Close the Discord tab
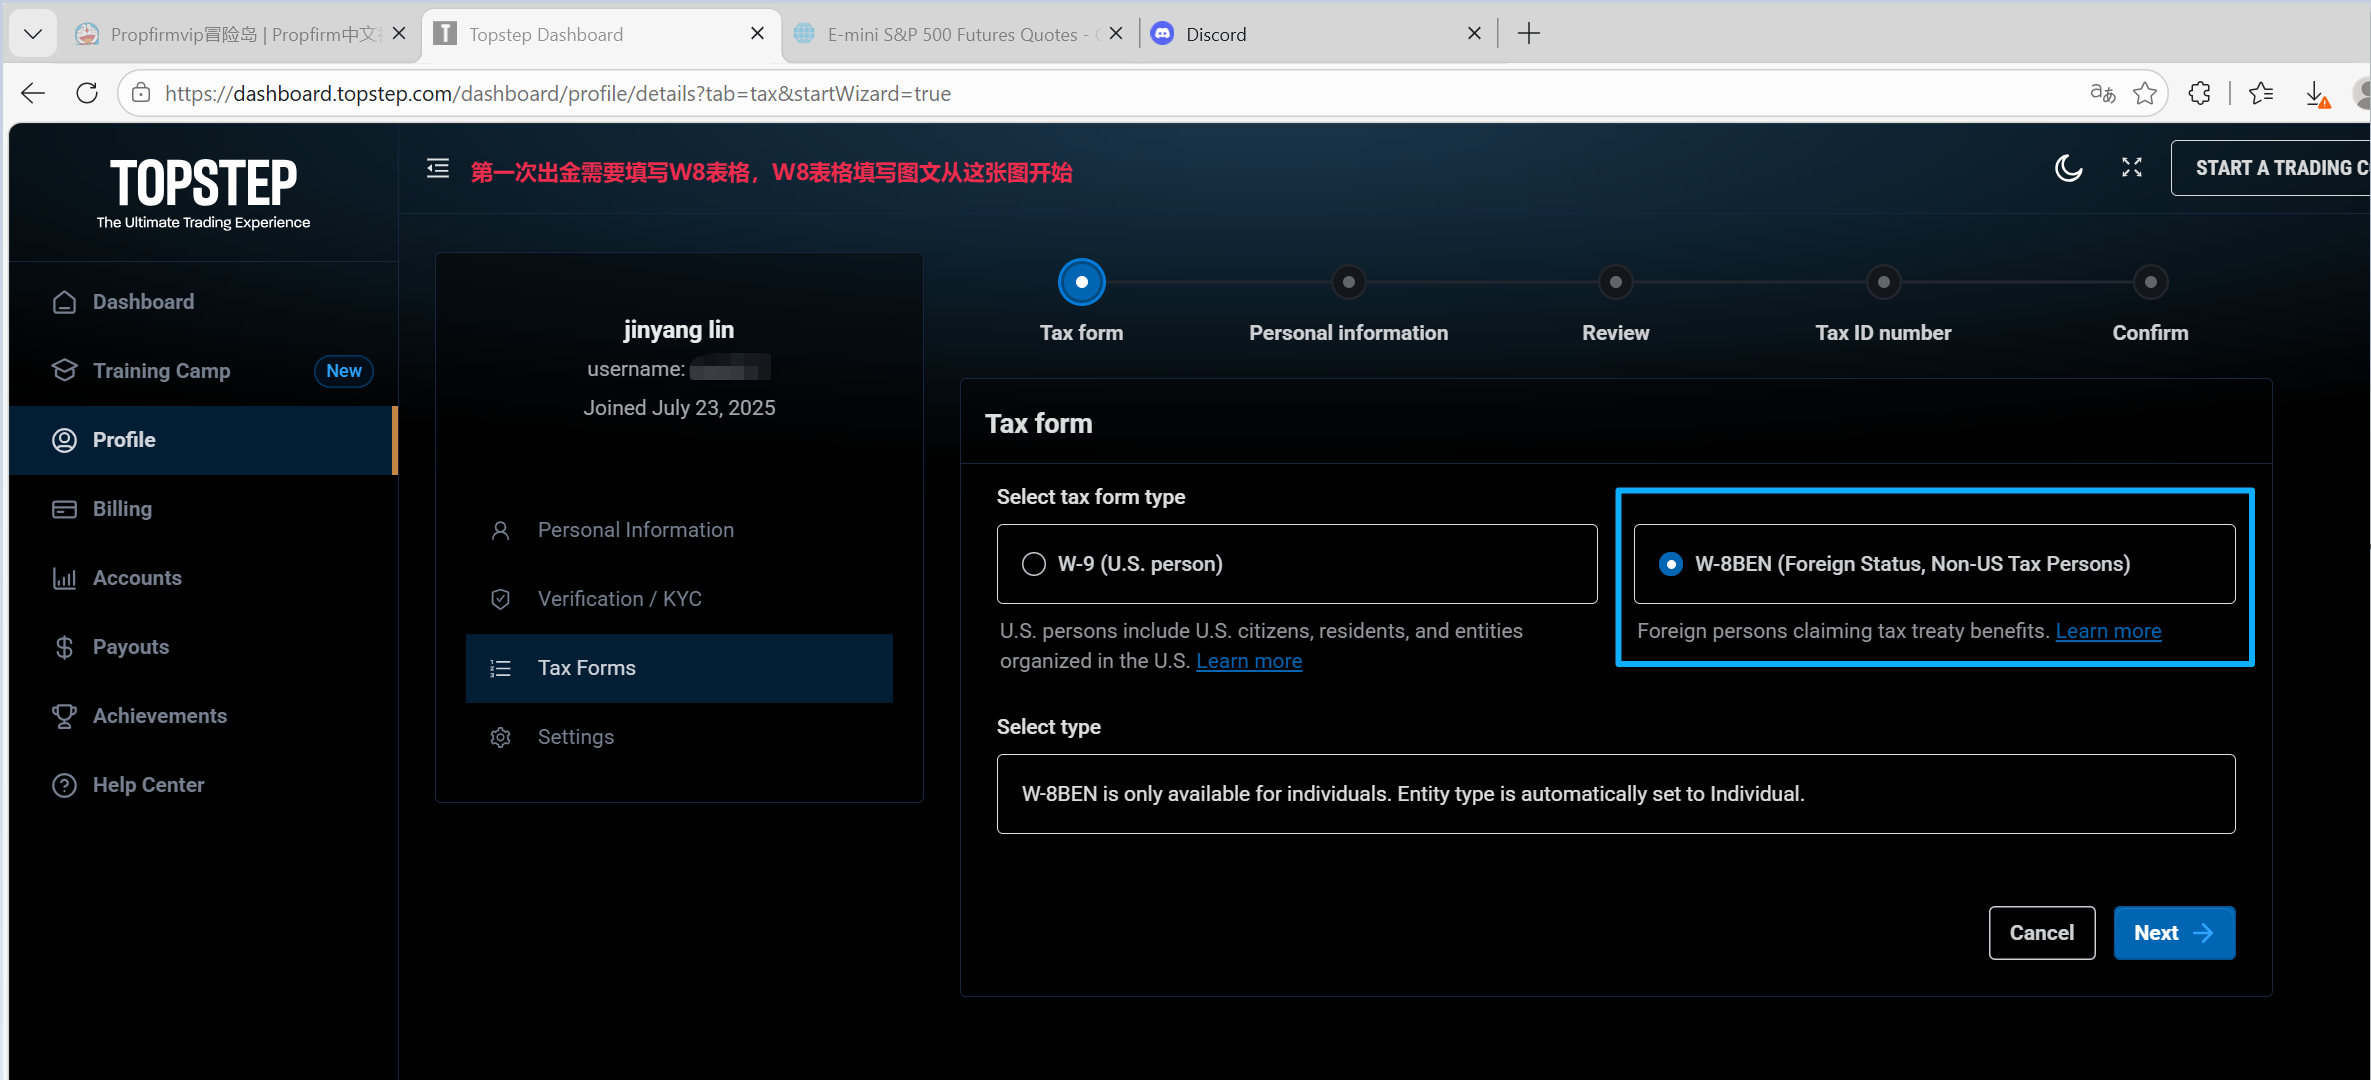 pos(1474,34)
